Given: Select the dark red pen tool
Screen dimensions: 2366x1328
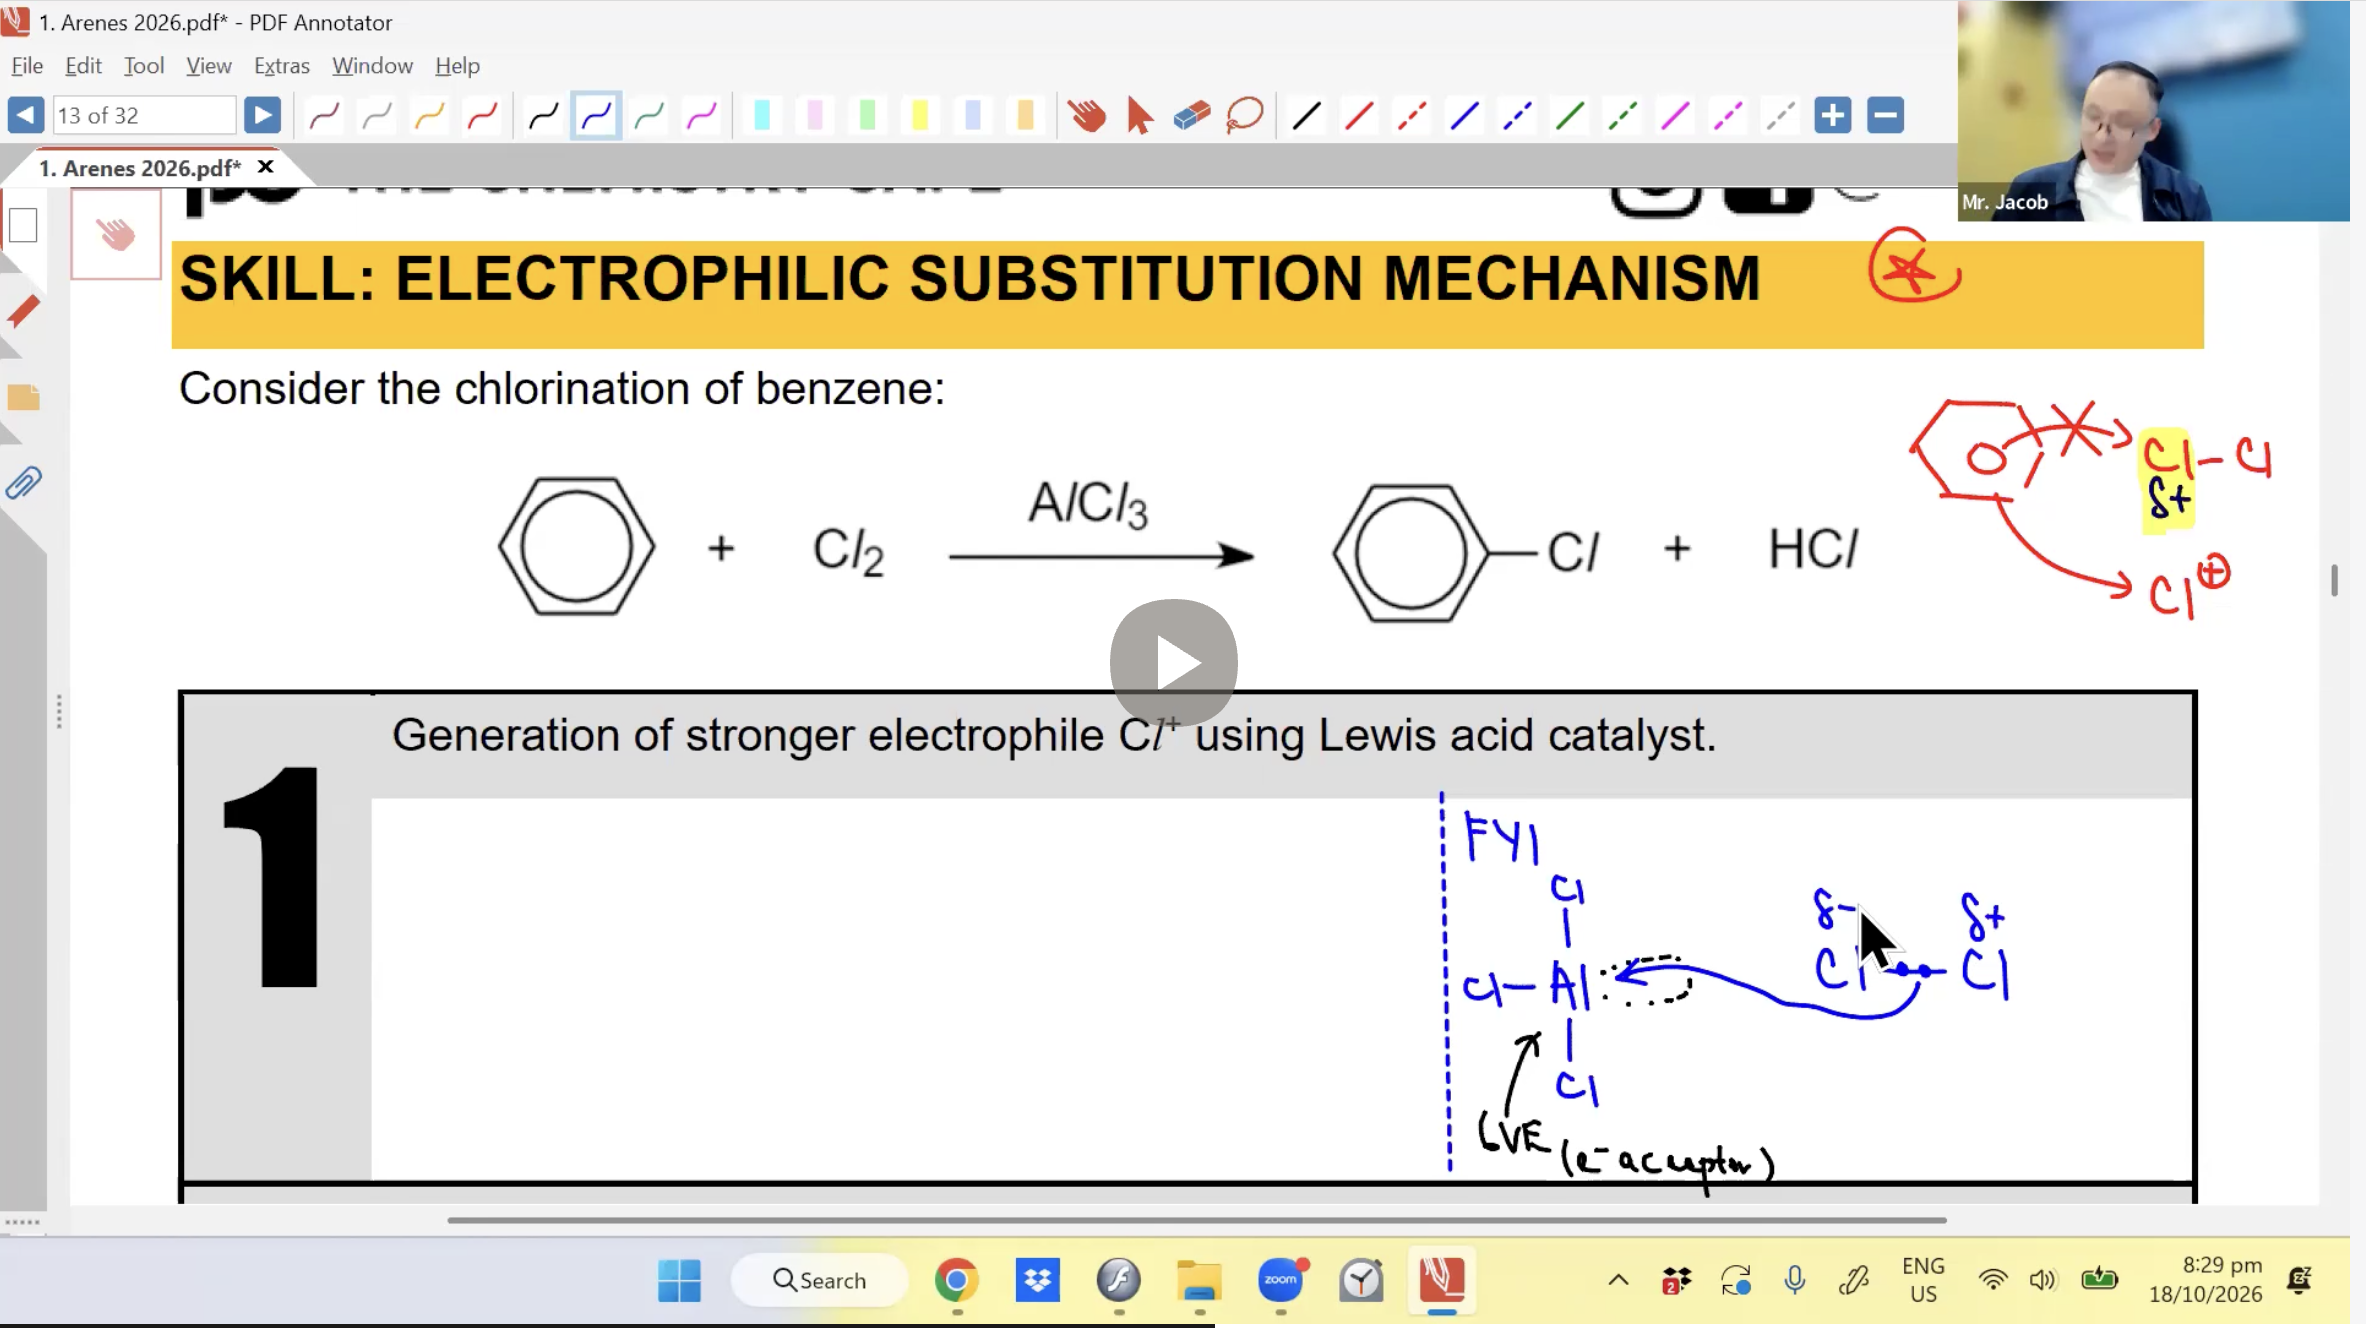Looking at the screenshot, I should [324, 116].
